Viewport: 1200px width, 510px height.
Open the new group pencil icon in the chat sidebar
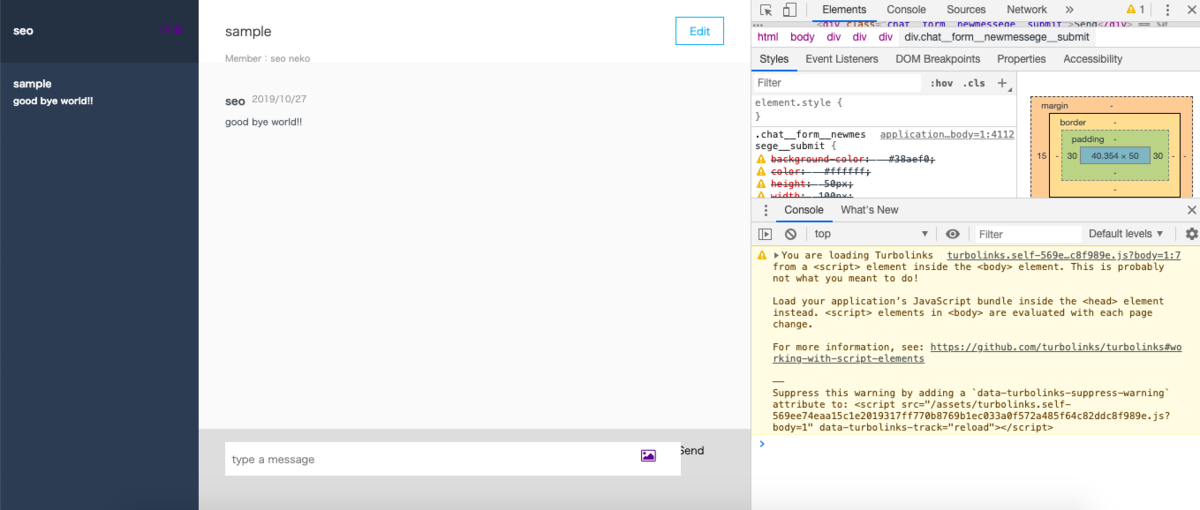pos(165,29)
